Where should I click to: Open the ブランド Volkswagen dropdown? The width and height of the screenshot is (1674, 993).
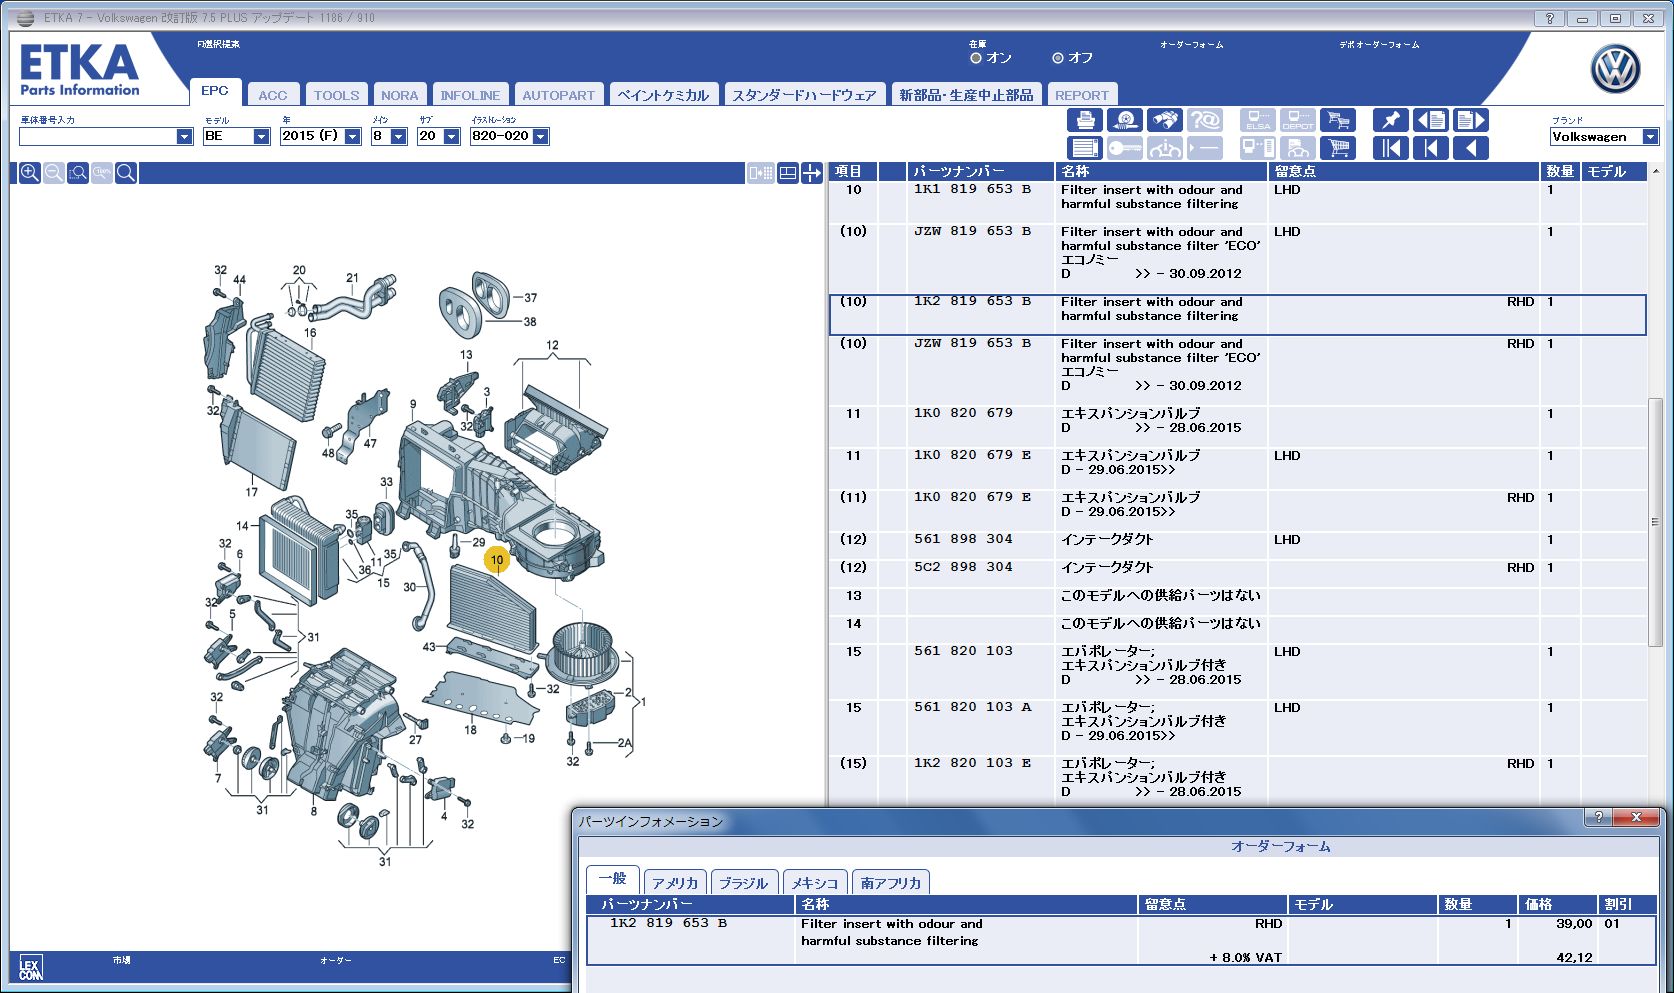(1650, 137)
